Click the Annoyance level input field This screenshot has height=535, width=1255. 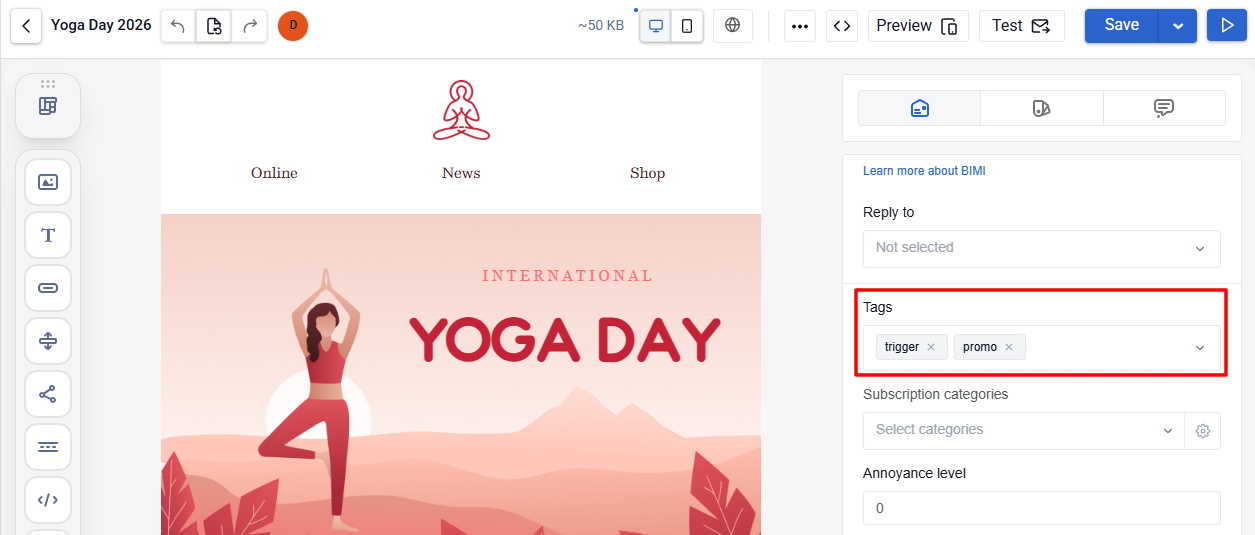point(1041,508)
